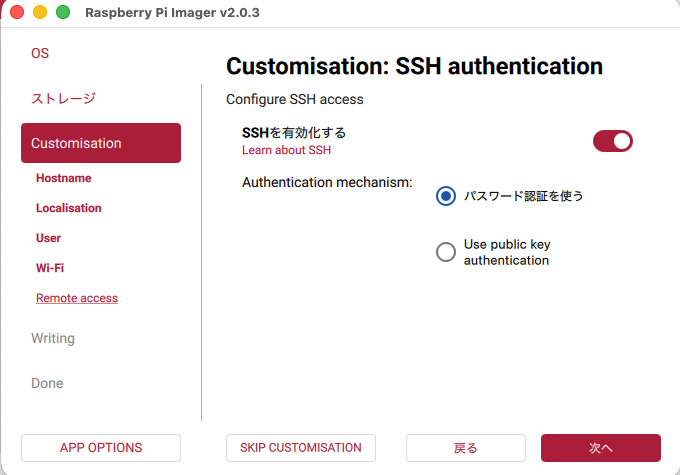680x475 pixels.
Task: Click the Done step in sidebar
Action: click(47, 383)
